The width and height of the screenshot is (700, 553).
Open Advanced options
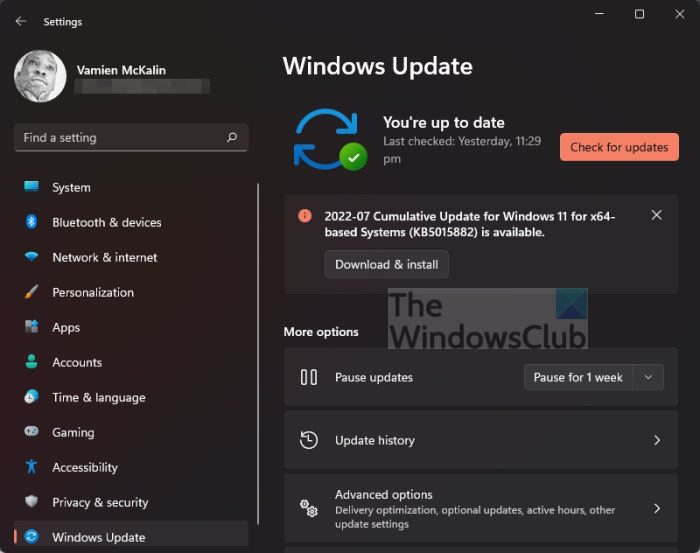point(481,508)
